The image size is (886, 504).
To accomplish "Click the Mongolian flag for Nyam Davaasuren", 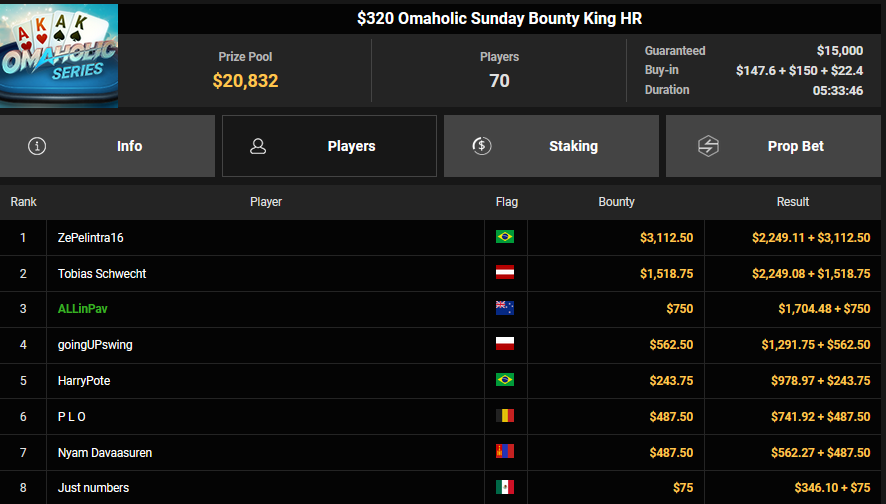I will coord(505,452).
